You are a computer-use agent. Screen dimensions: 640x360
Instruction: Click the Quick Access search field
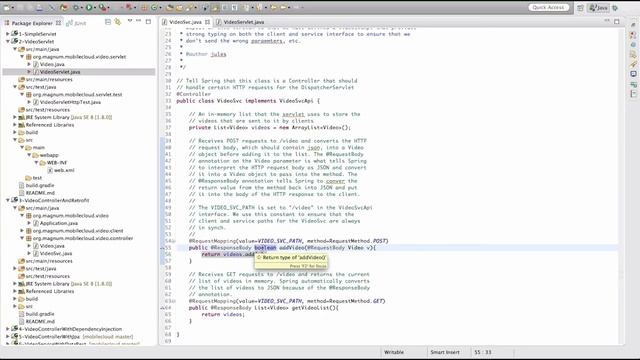(x=548, y=7)
